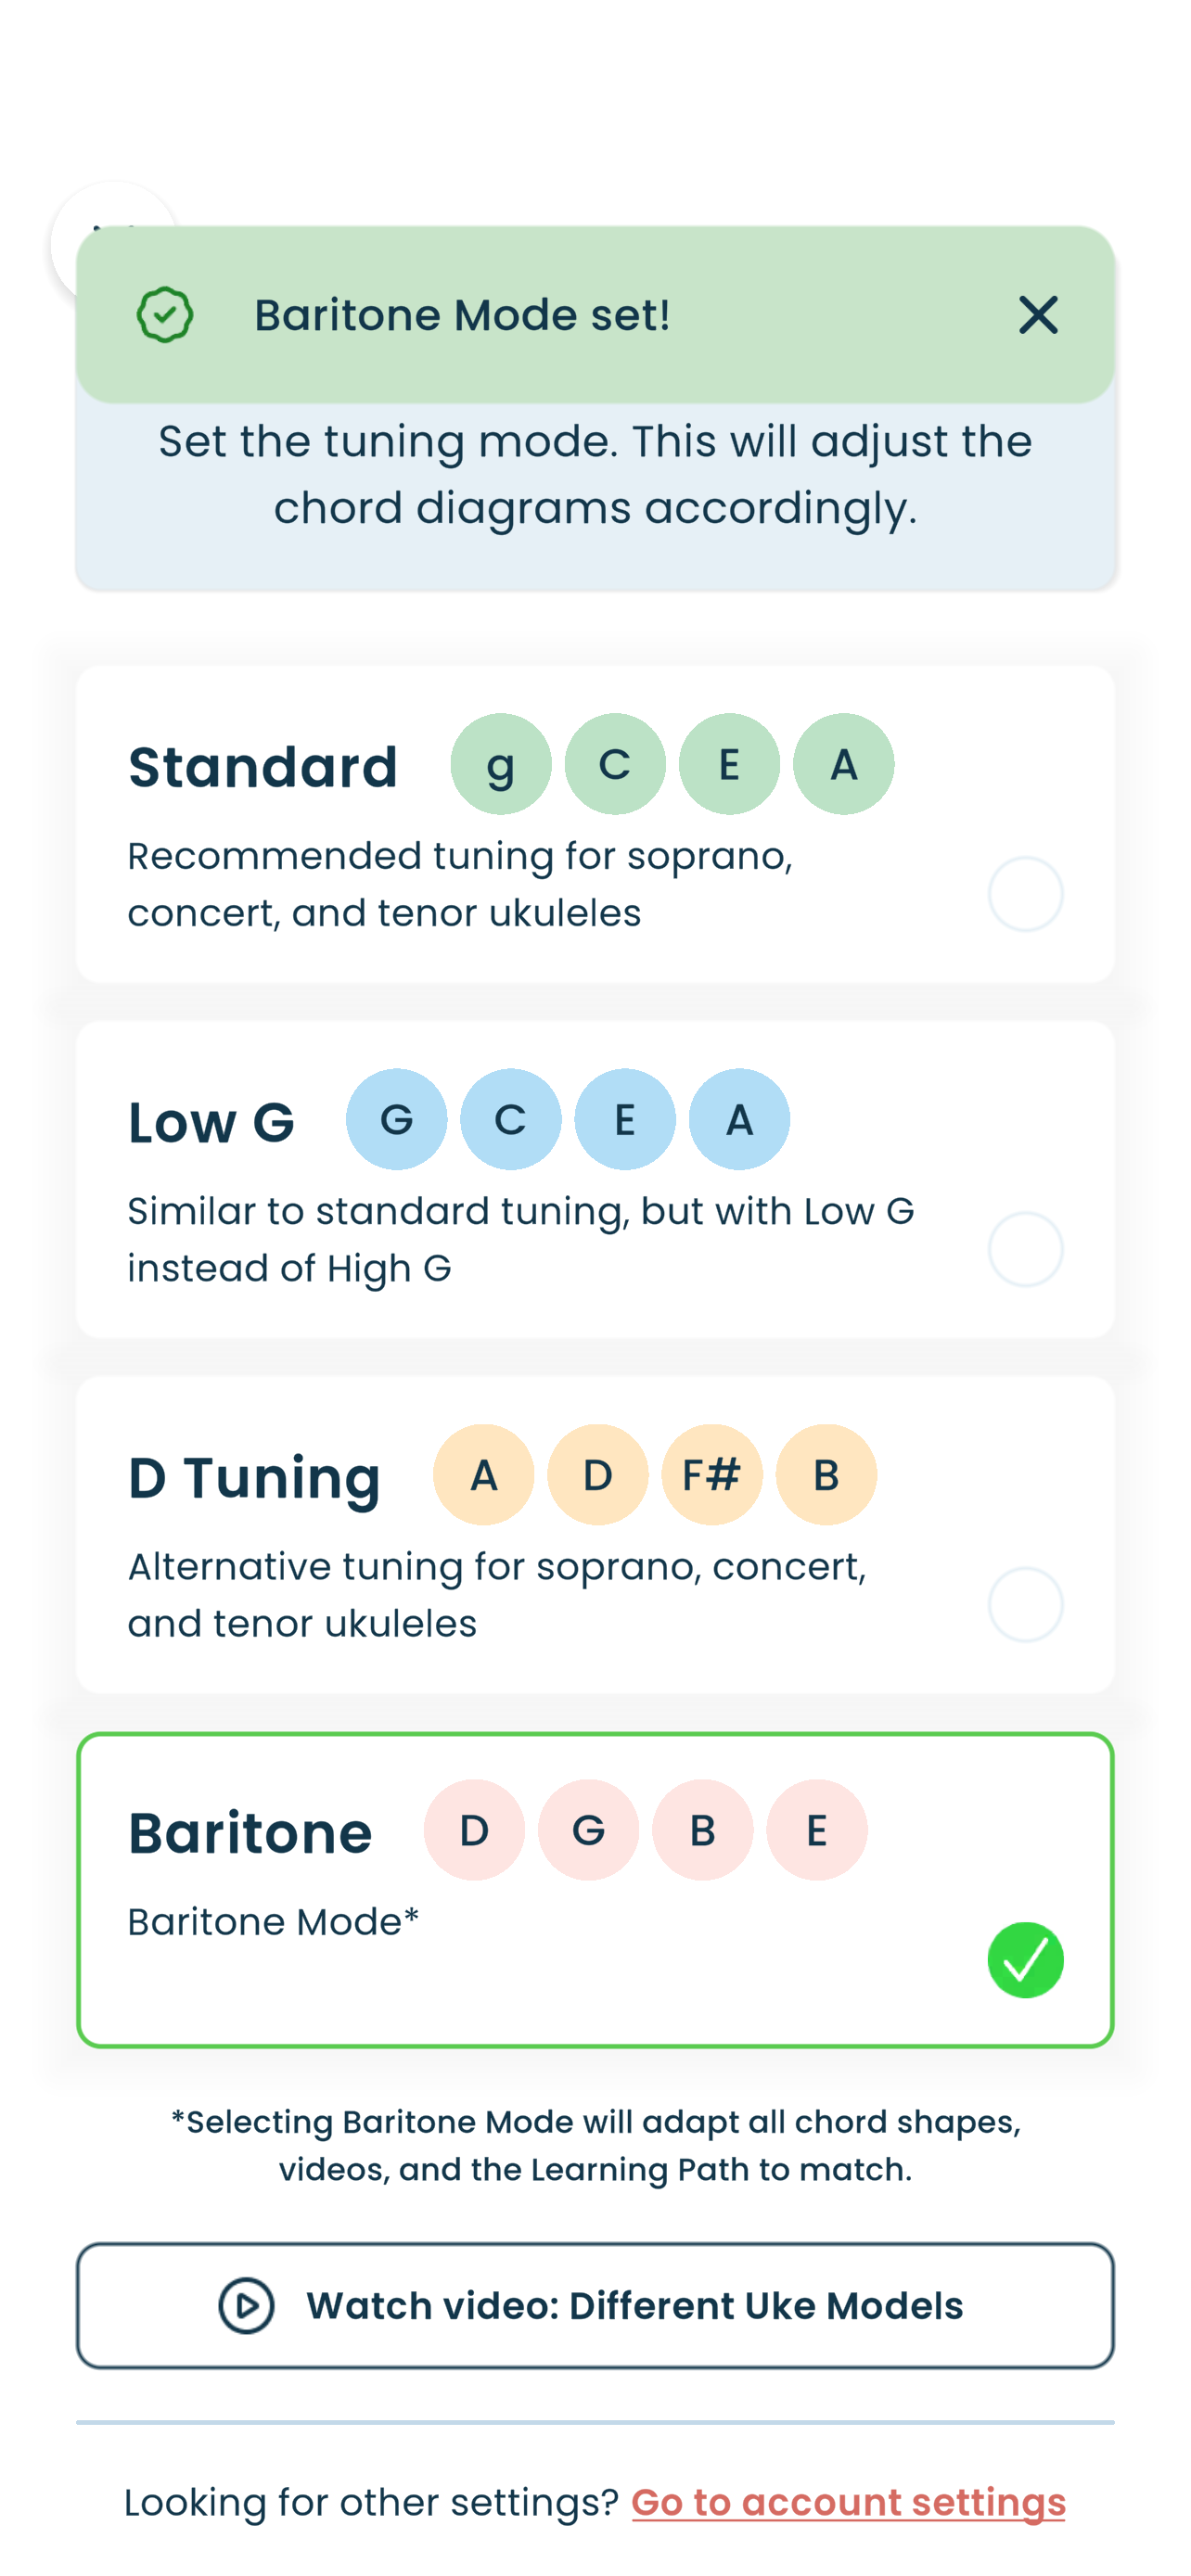Click the lowercase g note in Standard

click(x=500, y=764)
